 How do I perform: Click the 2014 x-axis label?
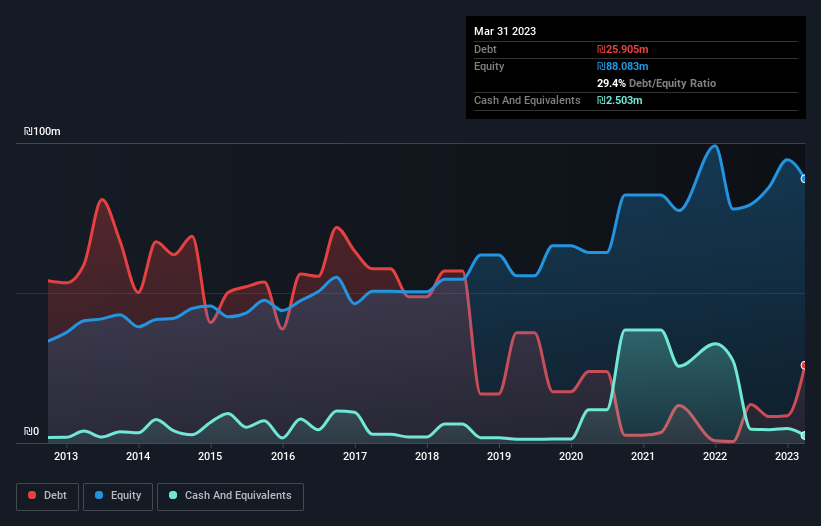tap(138, 456)
